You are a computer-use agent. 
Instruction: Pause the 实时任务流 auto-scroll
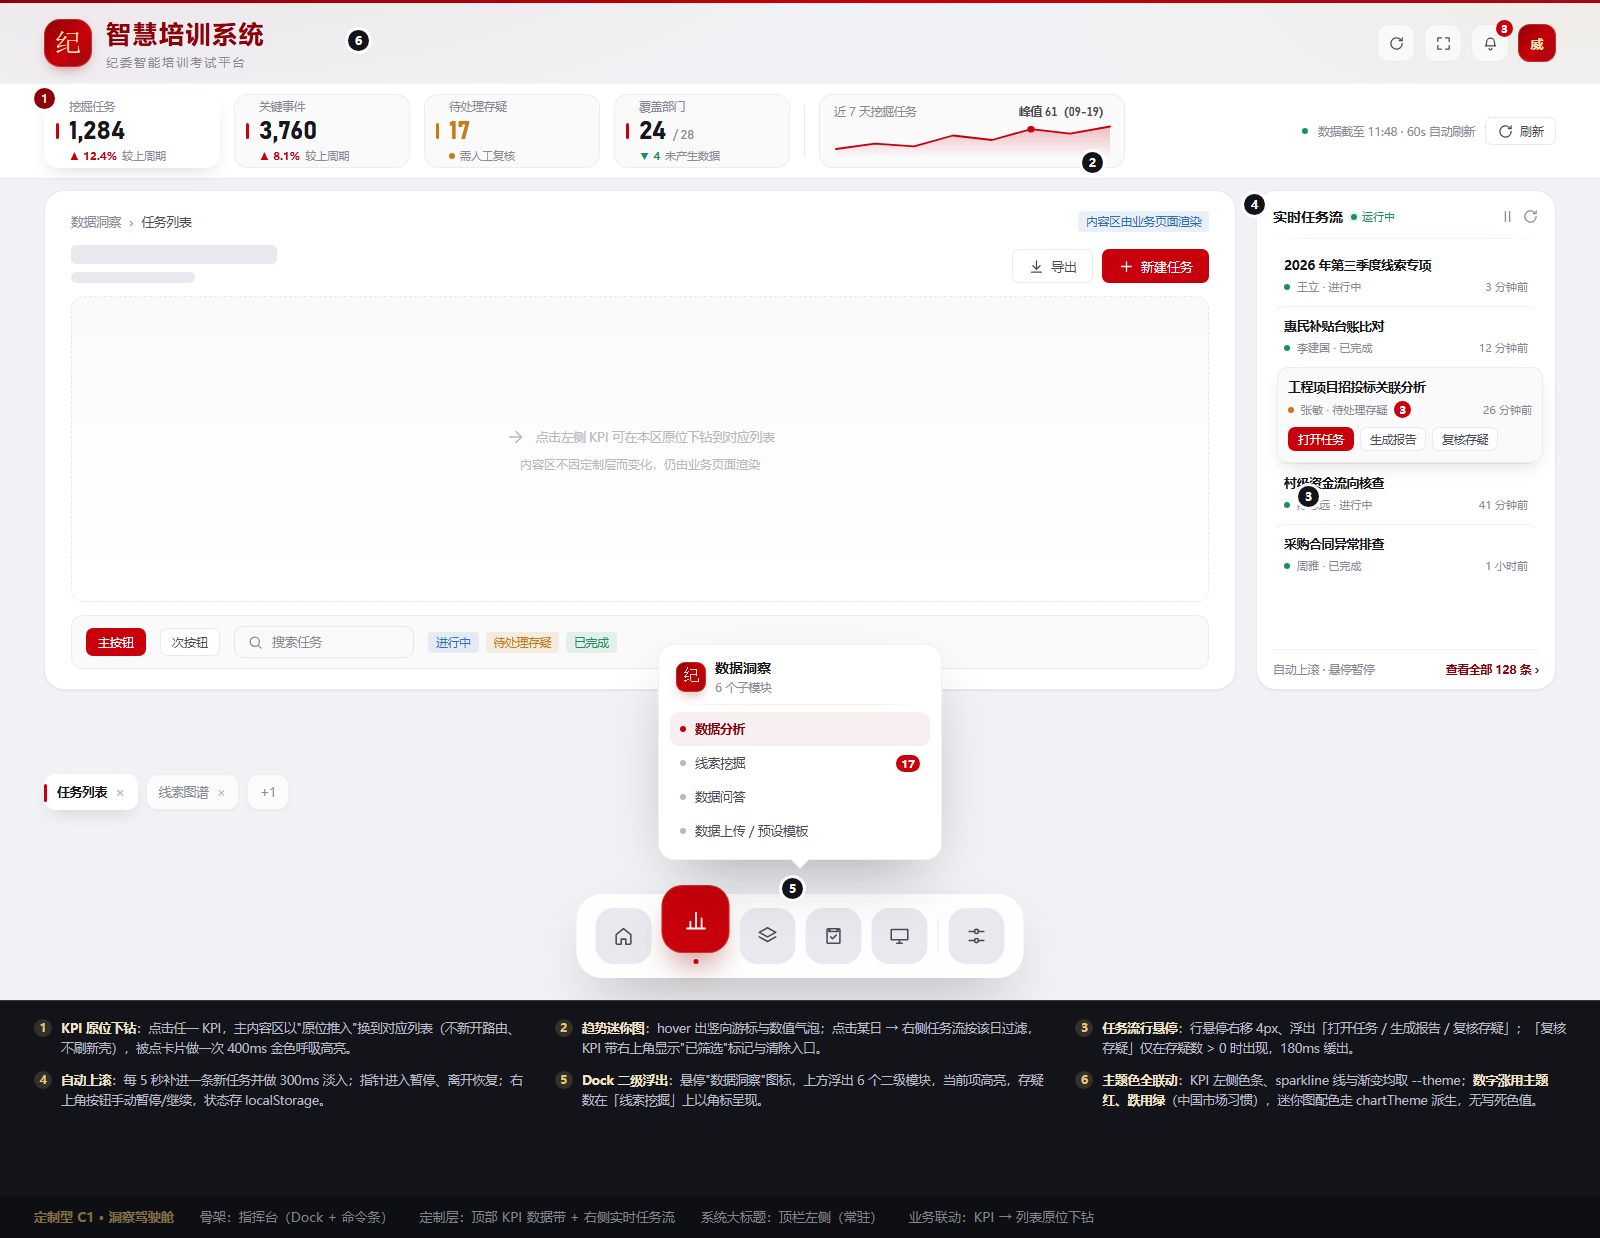[x=1507, y=217]
